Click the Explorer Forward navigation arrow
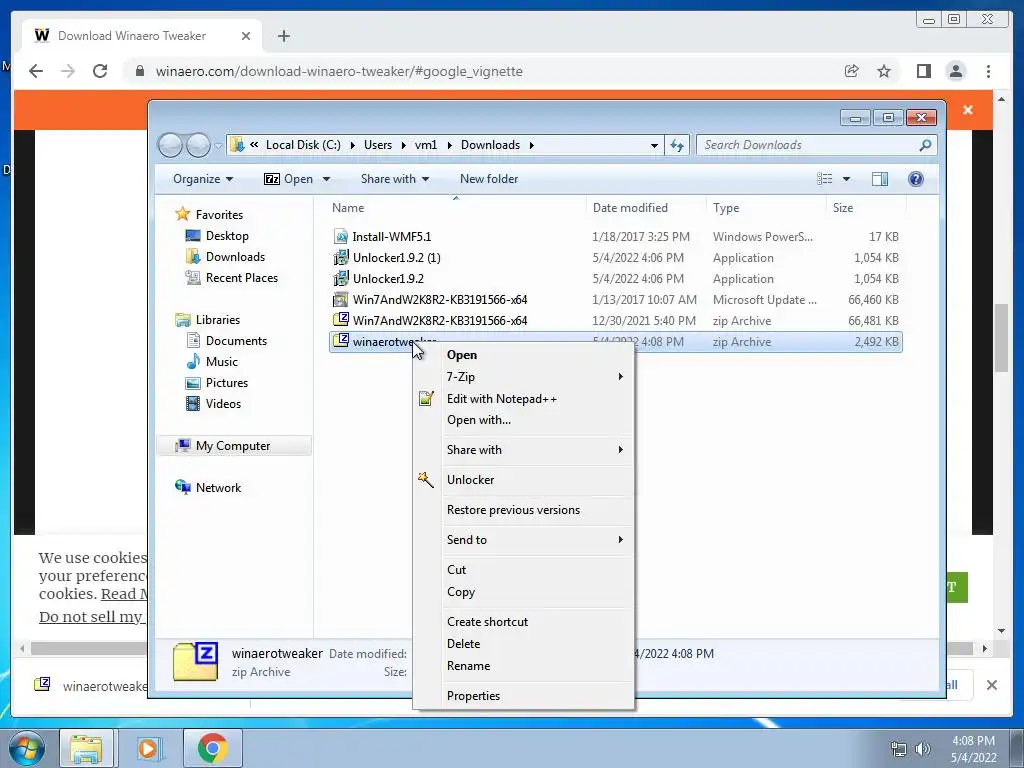 point(198,145)
